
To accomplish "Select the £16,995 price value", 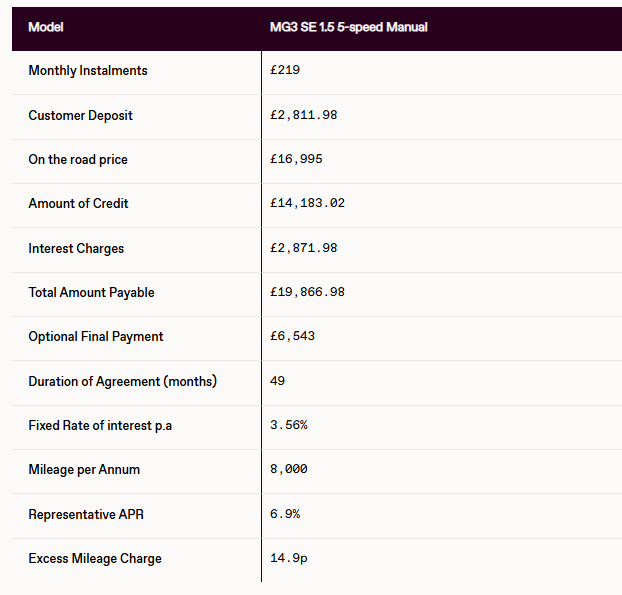I will [296, 159].
